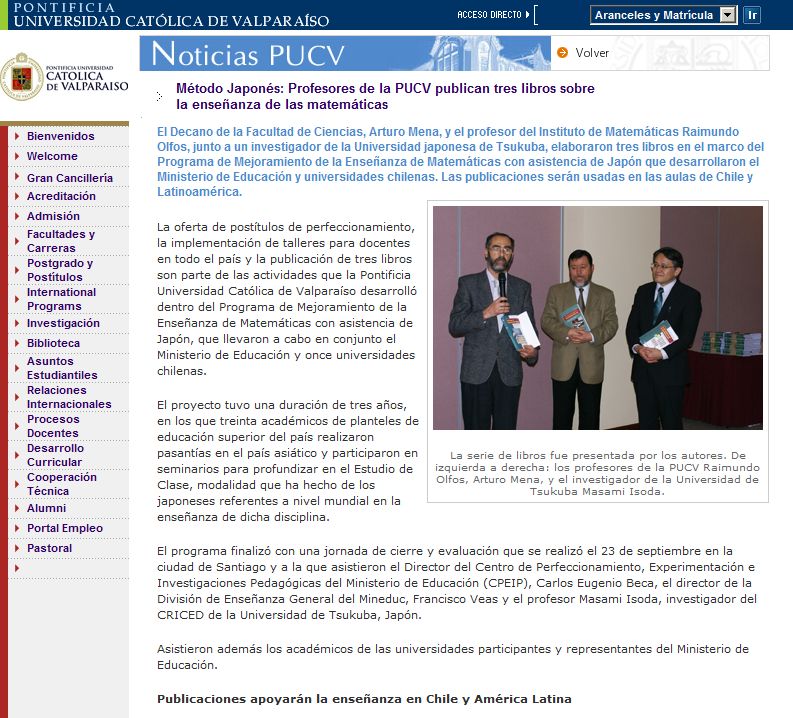793x718 pixels.
Task: Click the red arrow beside Asuntos Estudiantiles
Action: pyautogui.click(x=17, y=368)
